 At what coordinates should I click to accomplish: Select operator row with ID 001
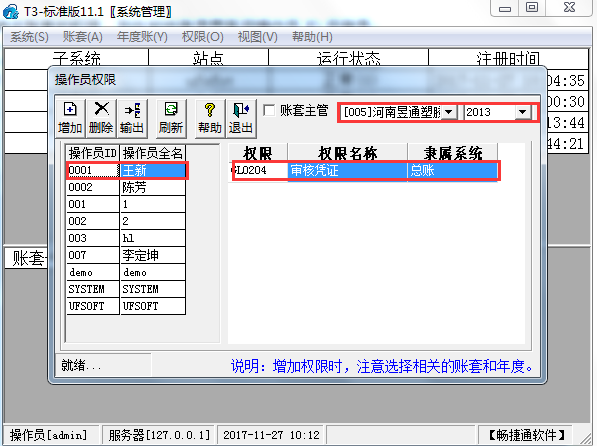(x=93, y=204)
